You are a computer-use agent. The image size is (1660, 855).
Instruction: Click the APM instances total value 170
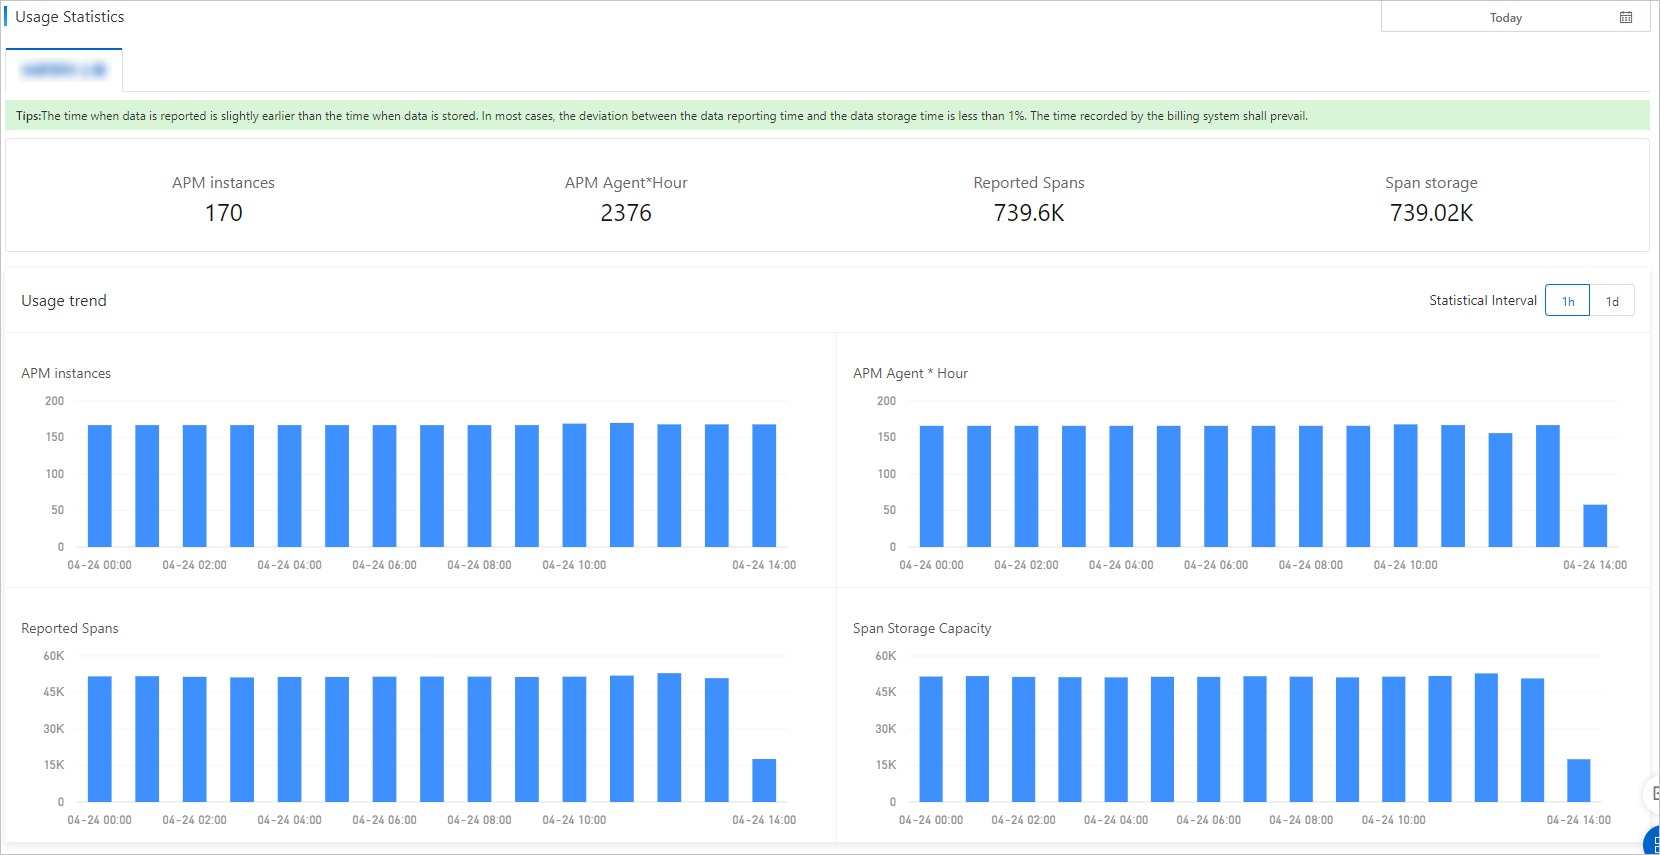223,213
